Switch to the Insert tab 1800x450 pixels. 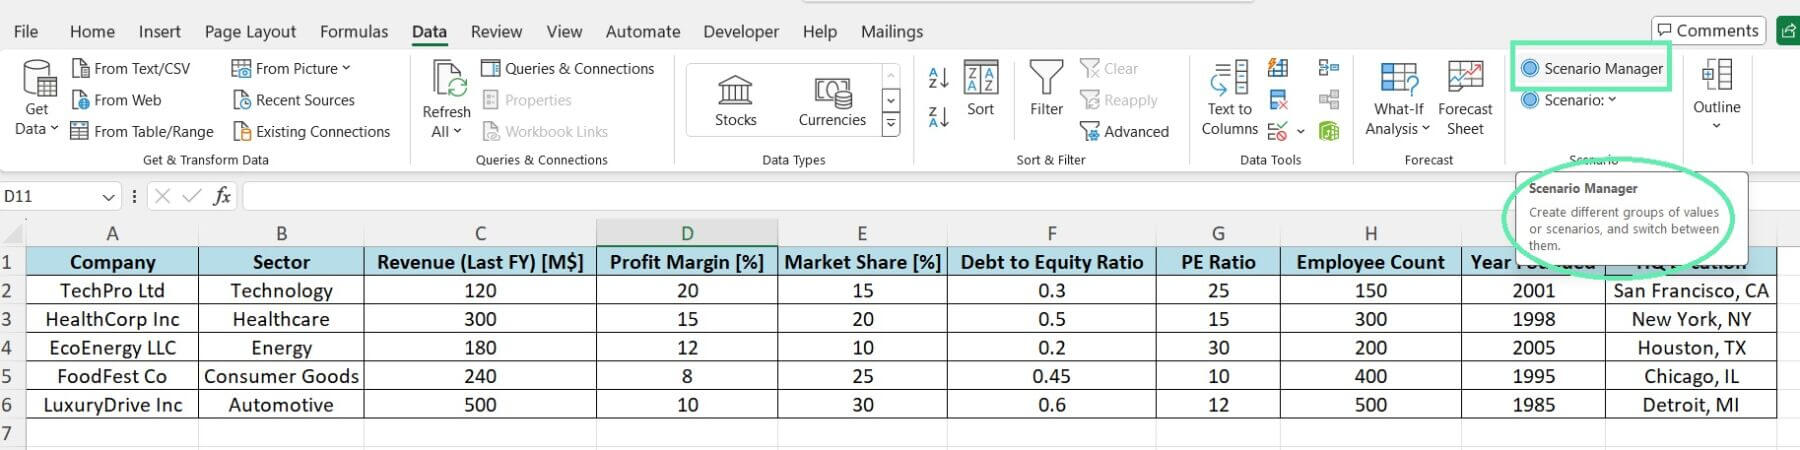[x=160, y=31]
